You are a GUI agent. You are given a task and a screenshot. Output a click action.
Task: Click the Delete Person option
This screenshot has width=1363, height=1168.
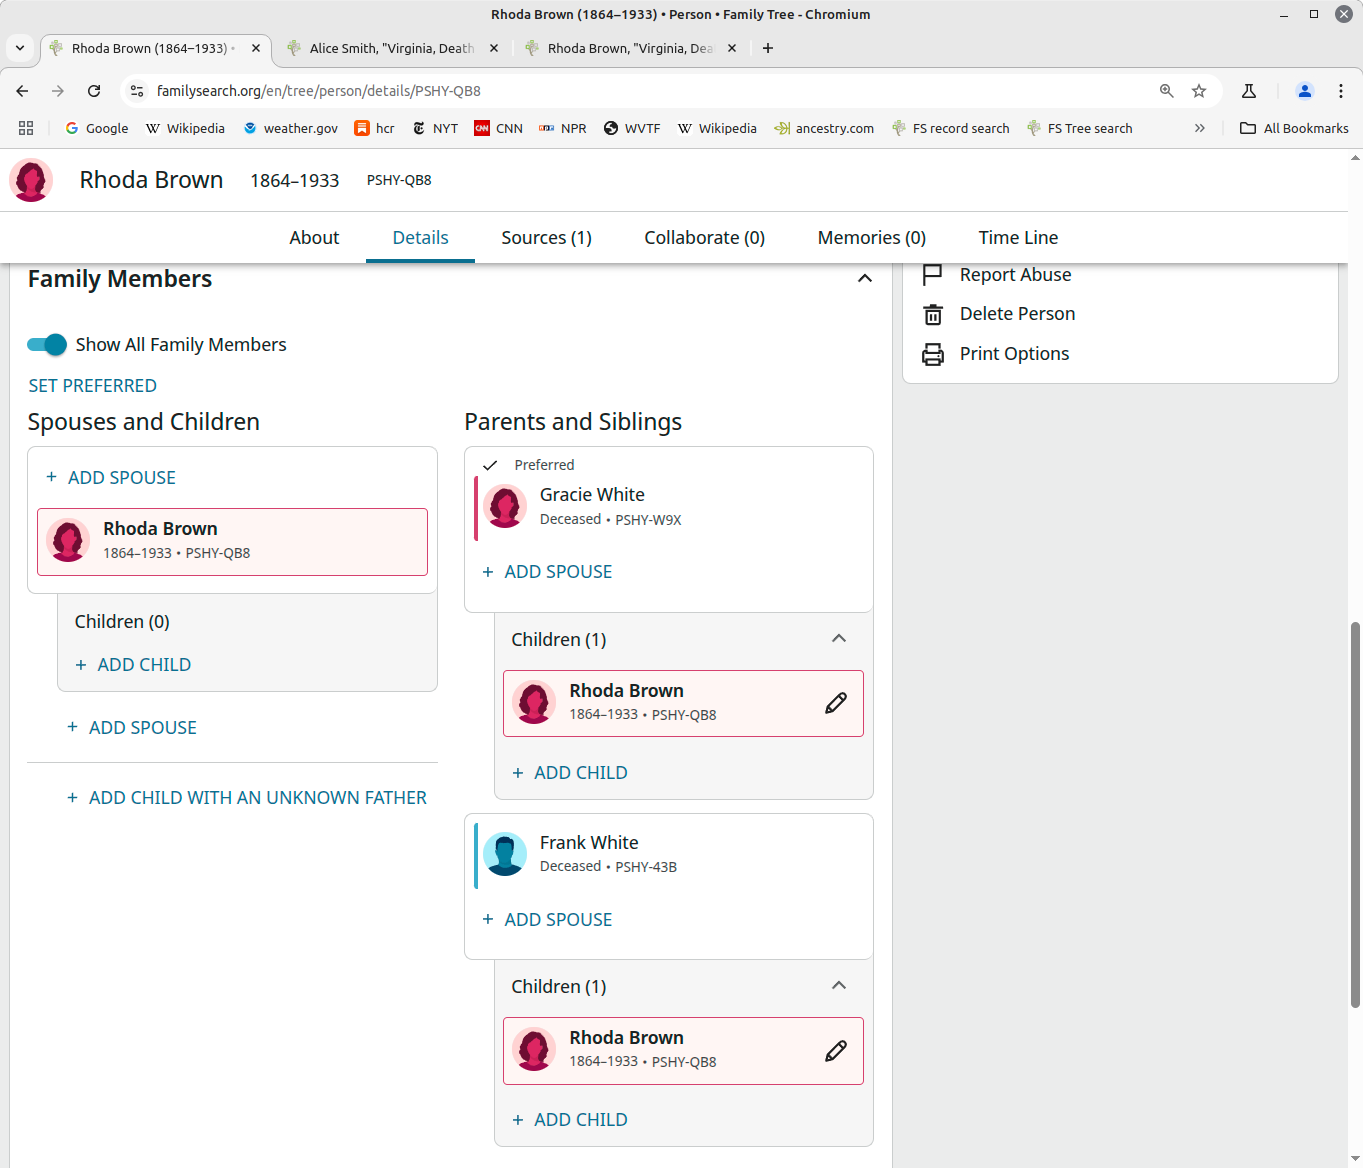coord(1017,314)
